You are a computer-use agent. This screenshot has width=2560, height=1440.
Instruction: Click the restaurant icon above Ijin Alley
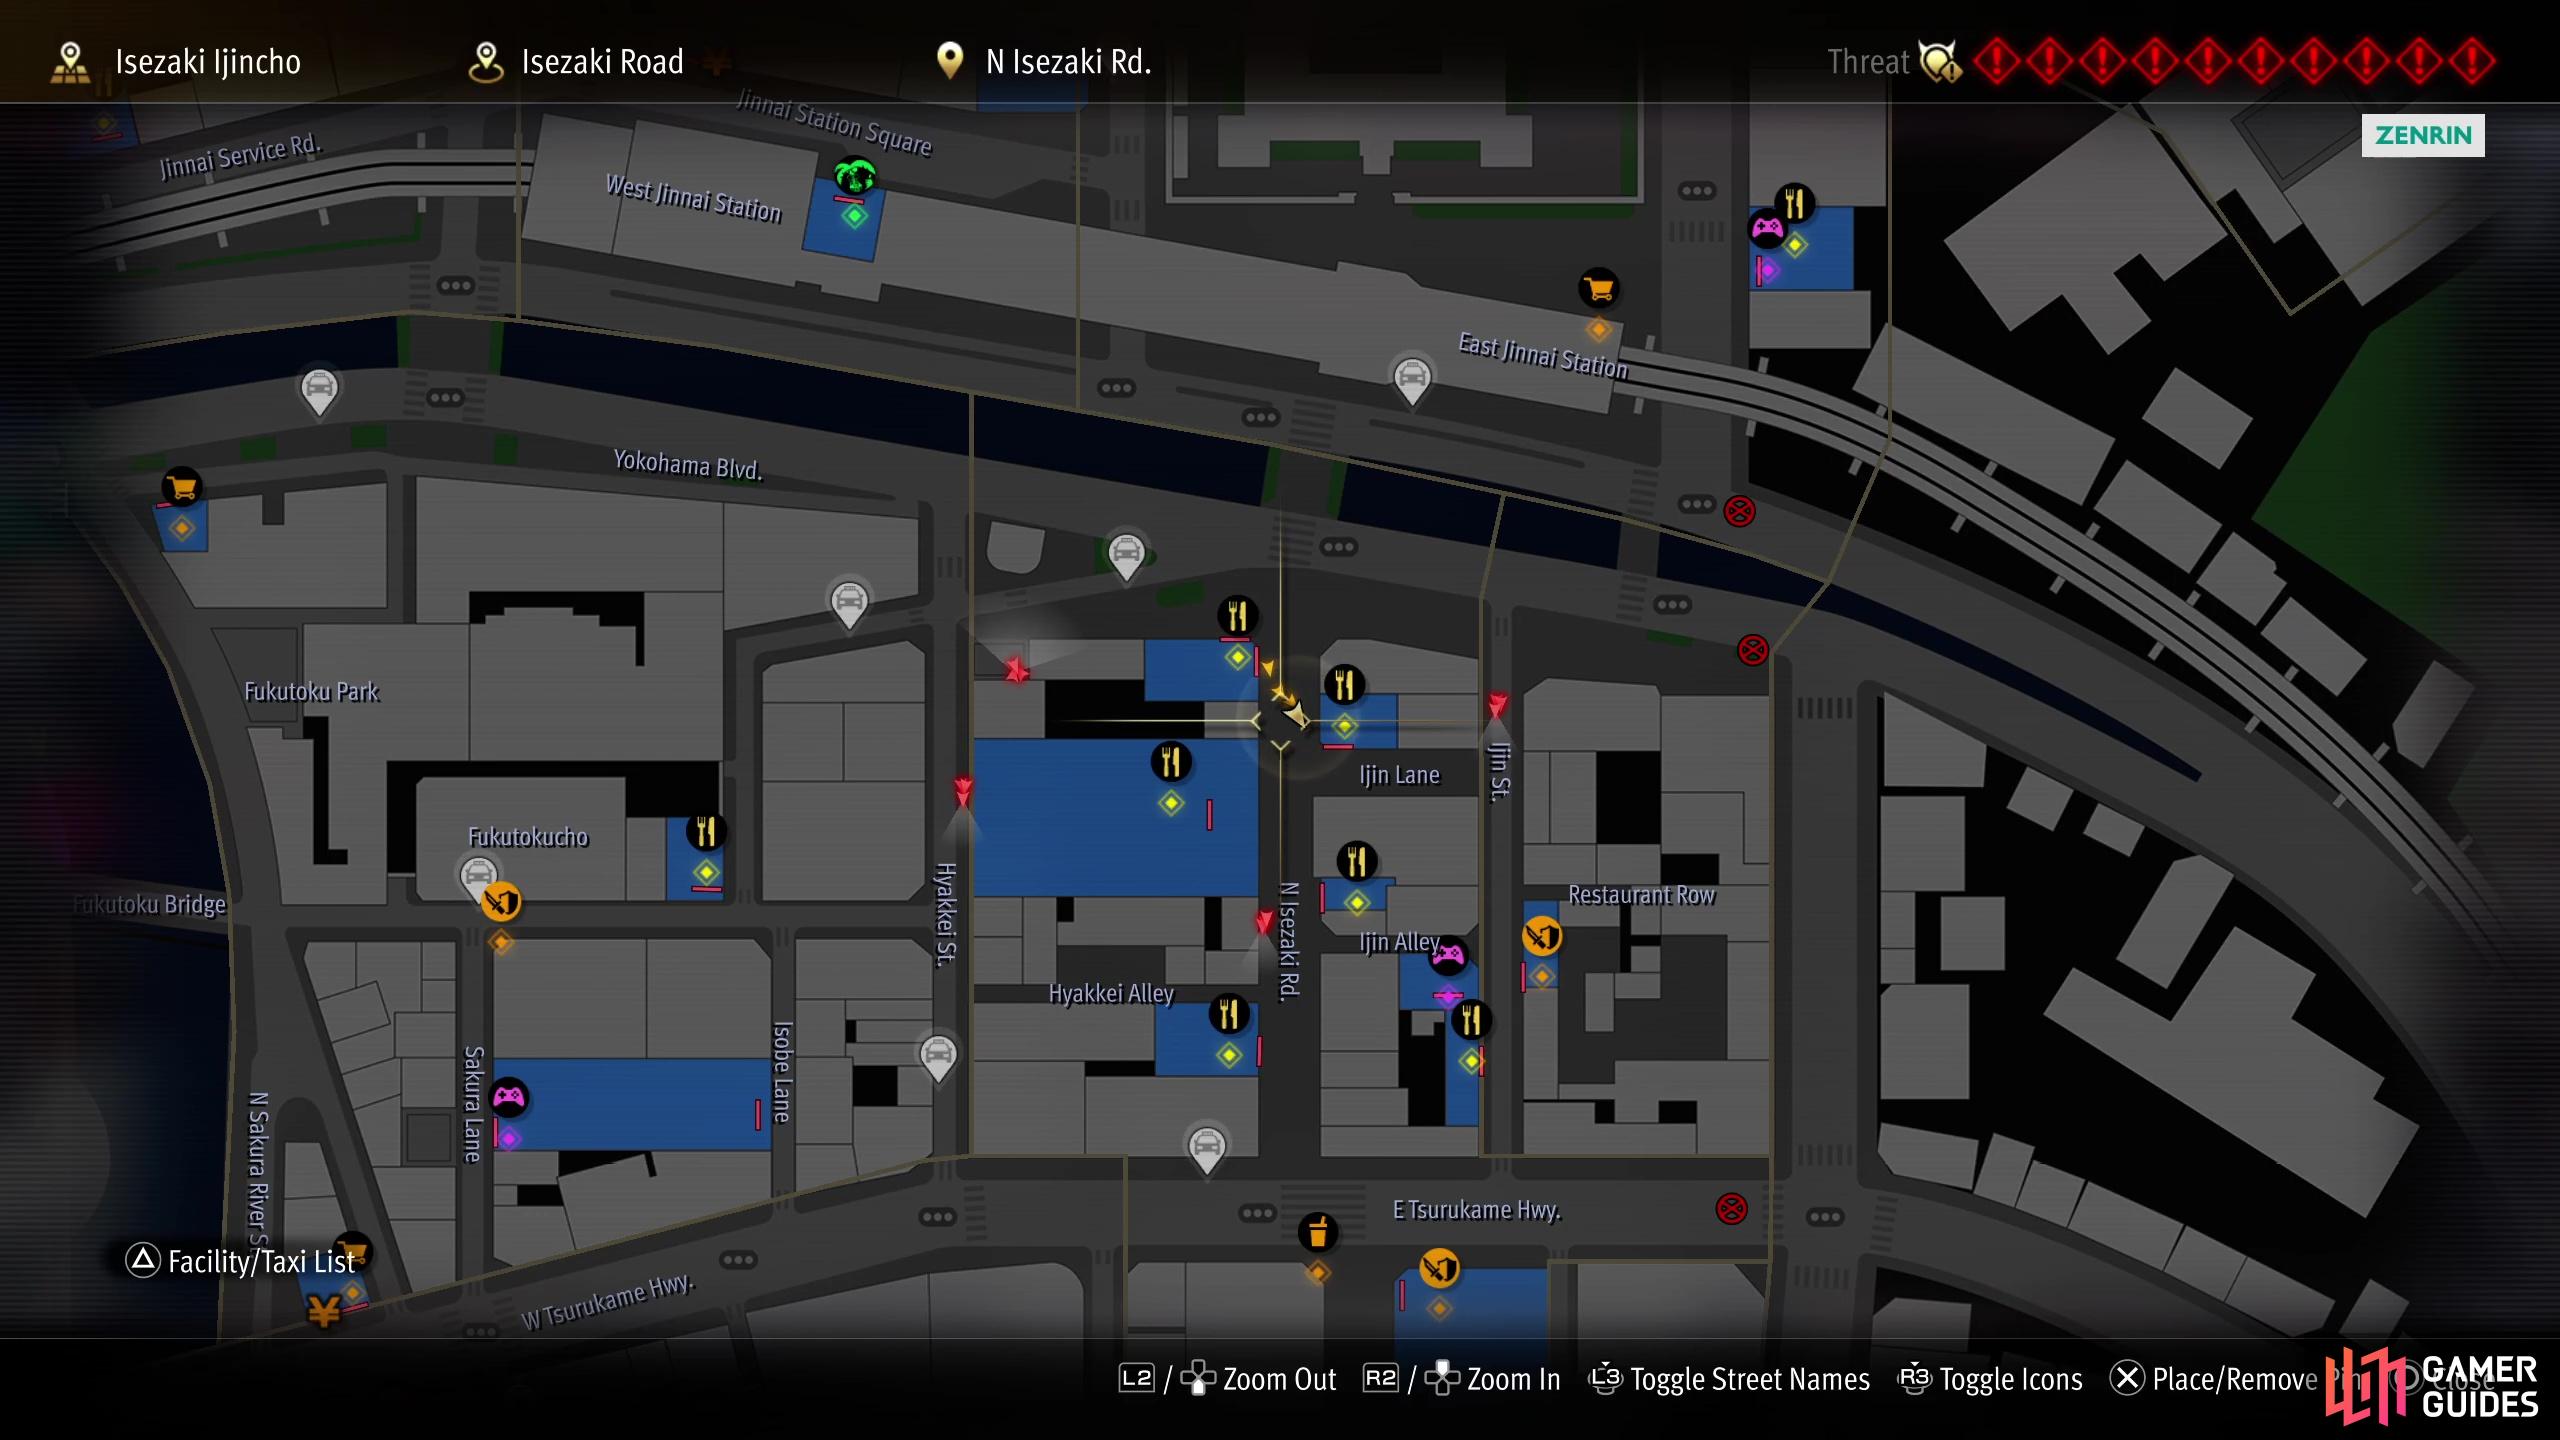[1357, 860]
